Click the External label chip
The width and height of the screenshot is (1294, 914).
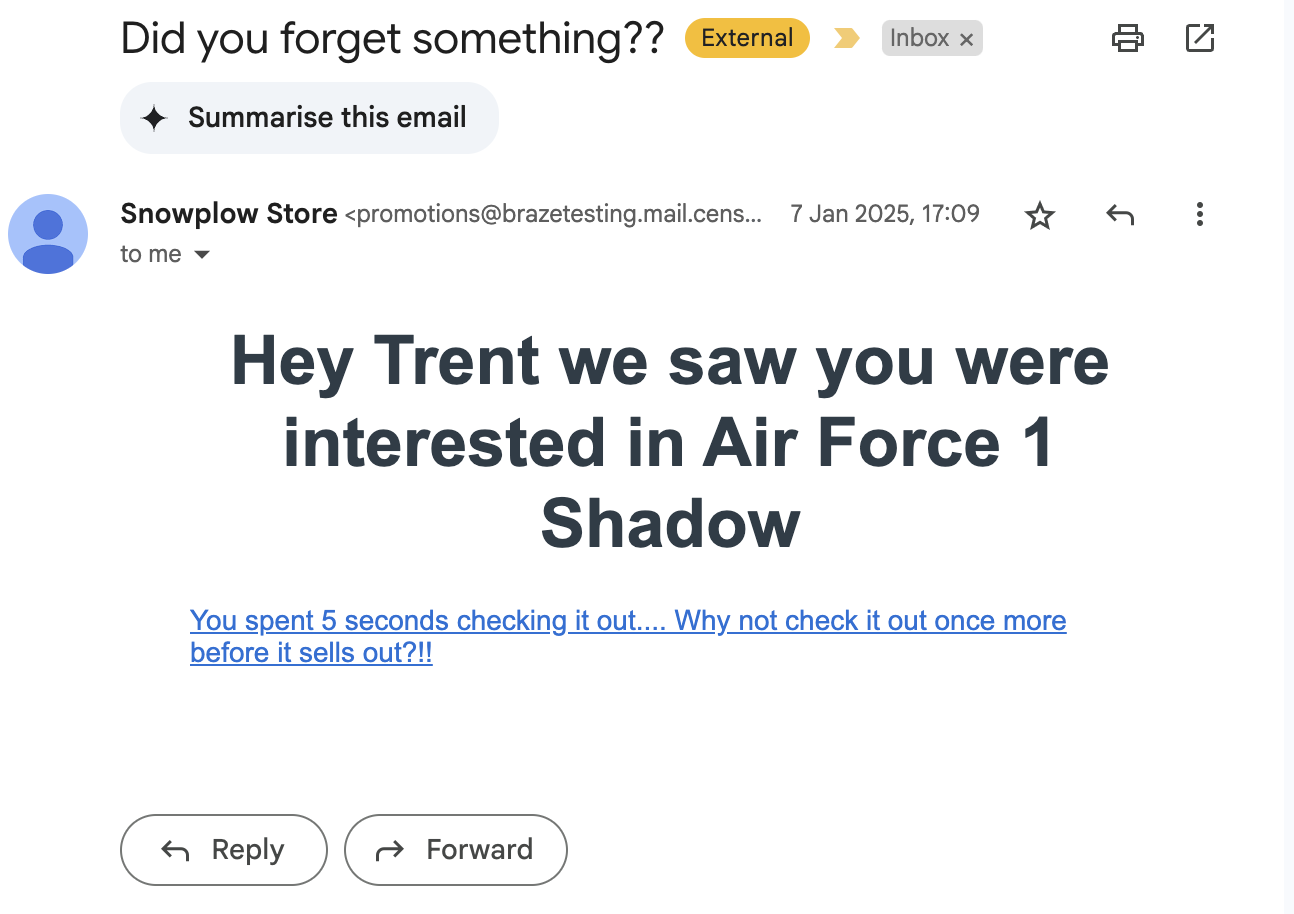click(746, 37)
